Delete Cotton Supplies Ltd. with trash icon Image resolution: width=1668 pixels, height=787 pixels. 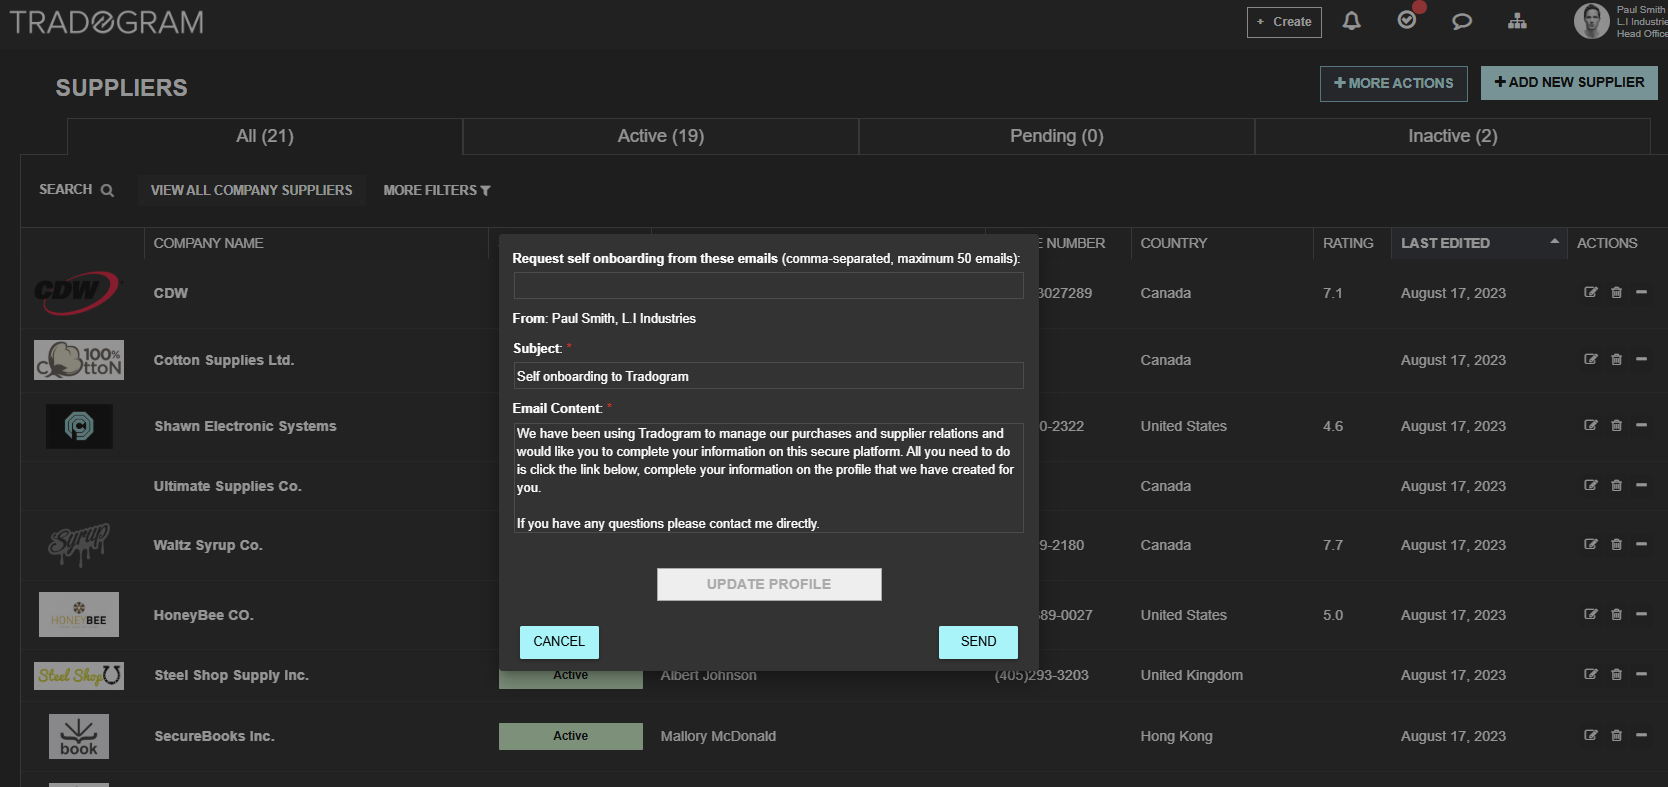click(1617, 359)
